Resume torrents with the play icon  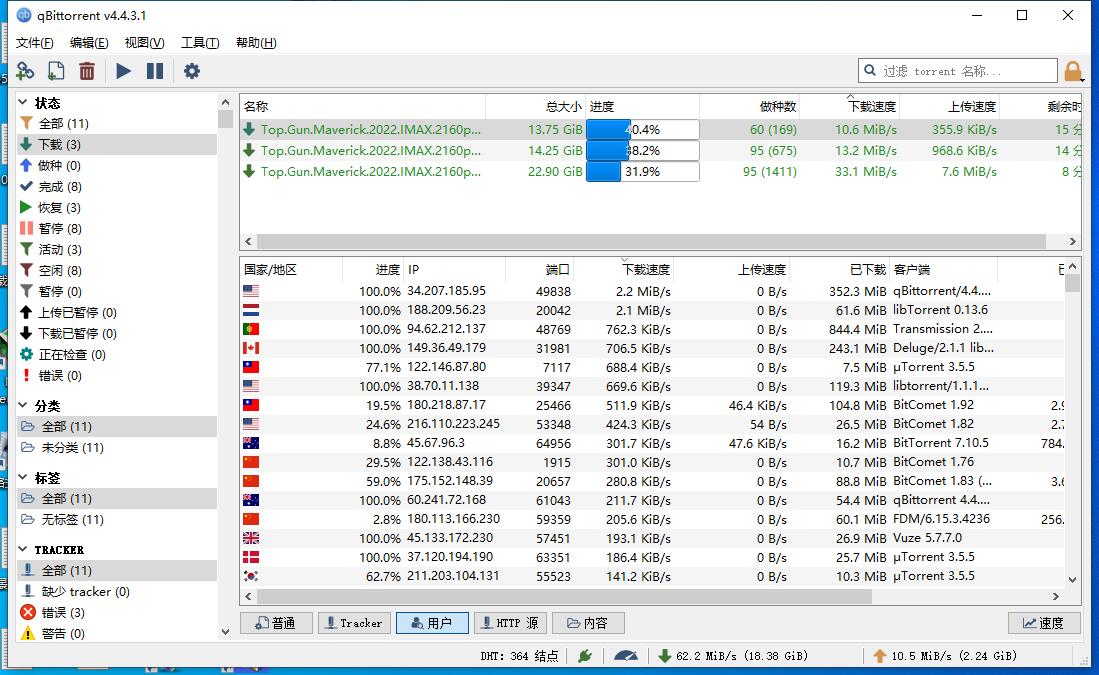123,71
